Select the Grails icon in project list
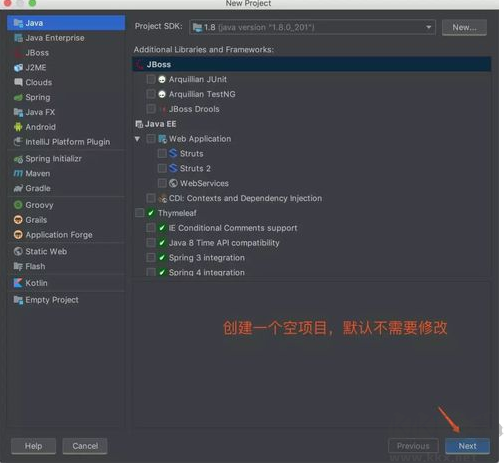Screen dimensions: 504x464 click(x=18, y=220)
